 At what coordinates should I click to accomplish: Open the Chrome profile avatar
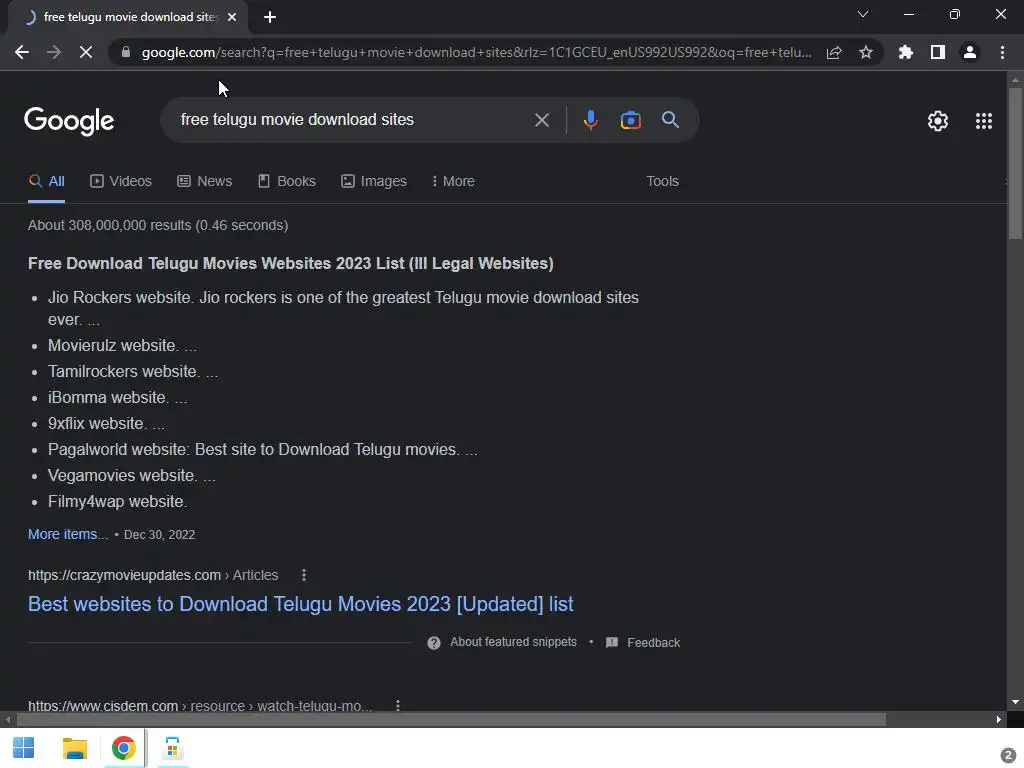pos(970,52)
